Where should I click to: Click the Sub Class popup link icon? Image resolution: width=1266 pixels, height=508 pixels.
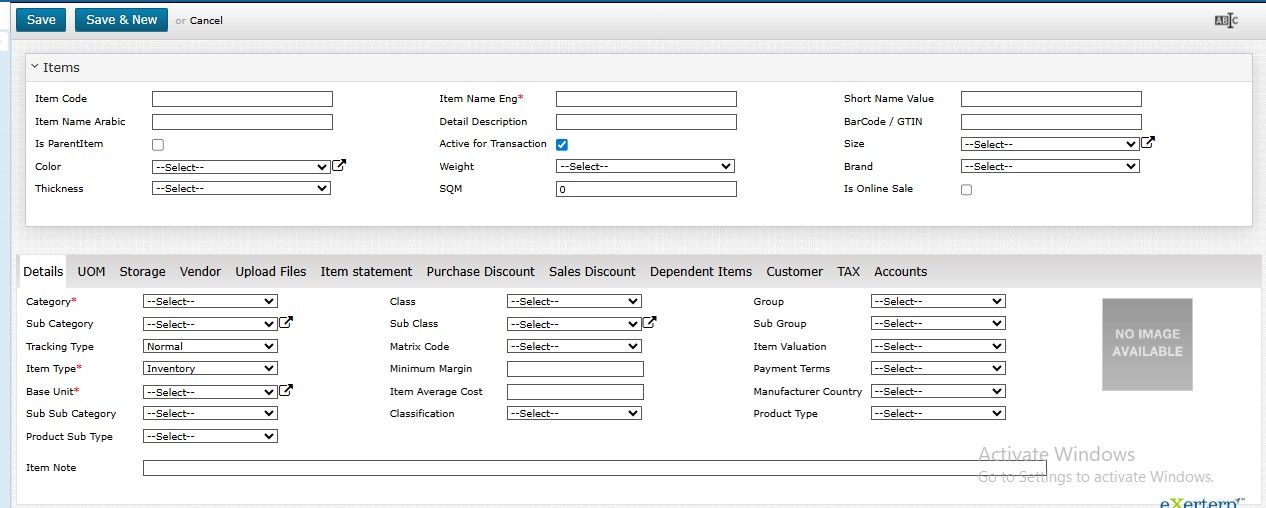[x=650, y=323]
